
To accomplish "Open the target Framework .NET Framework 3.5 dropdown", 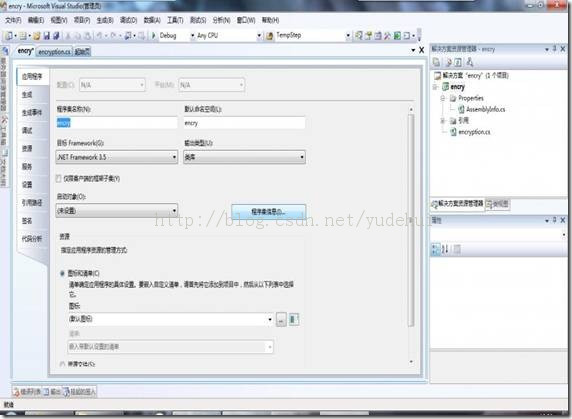I will [x=117, y=157].
